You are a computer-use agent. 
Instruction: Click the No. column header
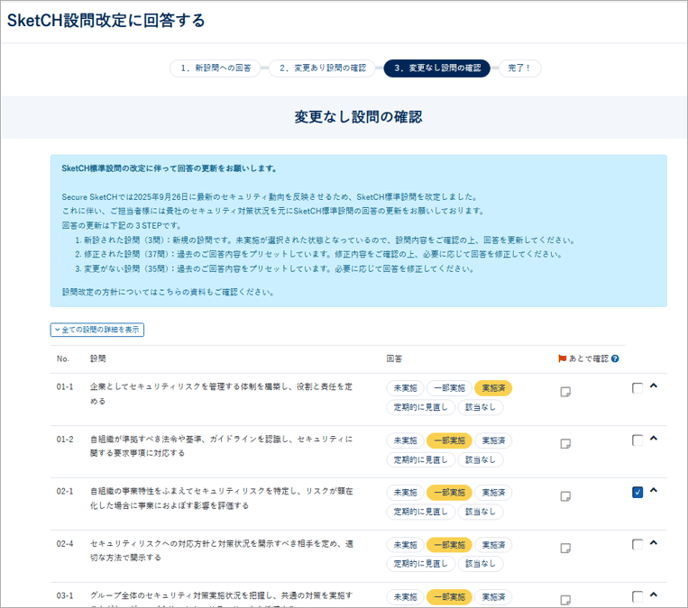63,359
